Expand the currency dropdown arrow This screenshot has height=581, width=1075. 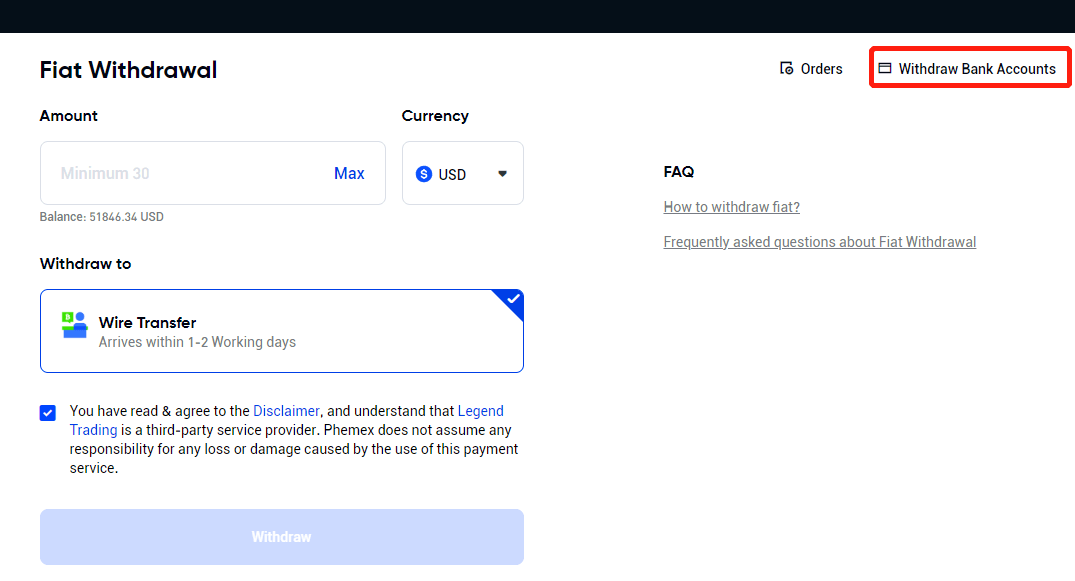pyautogui.click(x=503, y=174)
